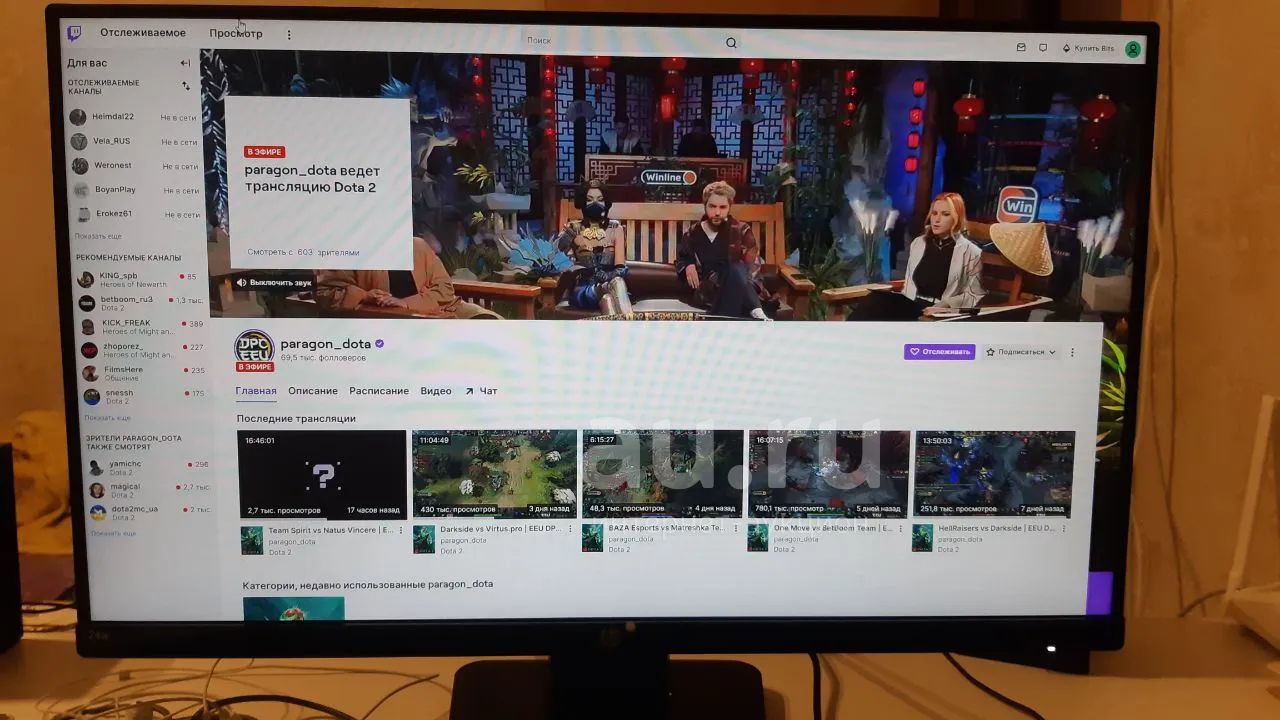Screen dimensions: 1280x720
Task: Open the recent category cover under Категории
Action: 294,609
